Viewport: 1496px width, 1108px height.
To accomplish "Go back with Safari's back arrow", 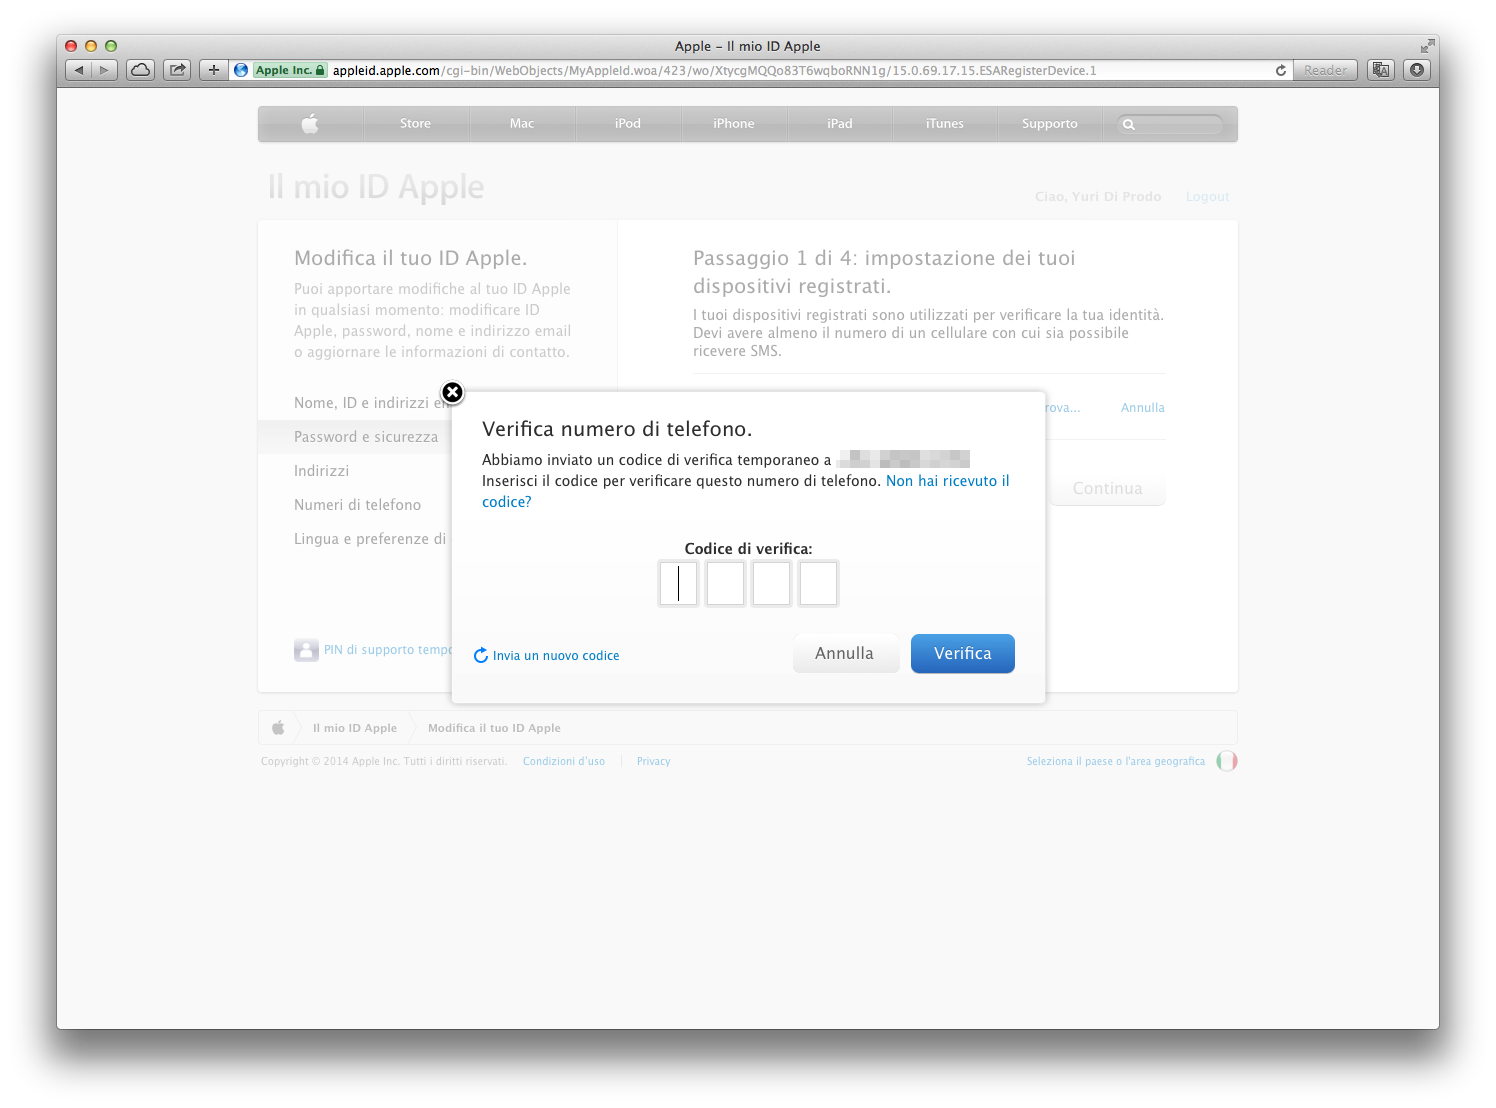I will point(79,70).
